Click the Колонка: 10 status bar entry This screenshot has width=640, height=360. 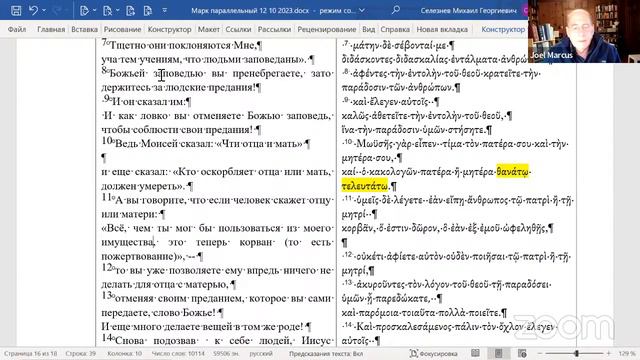[x=124, y=353]
